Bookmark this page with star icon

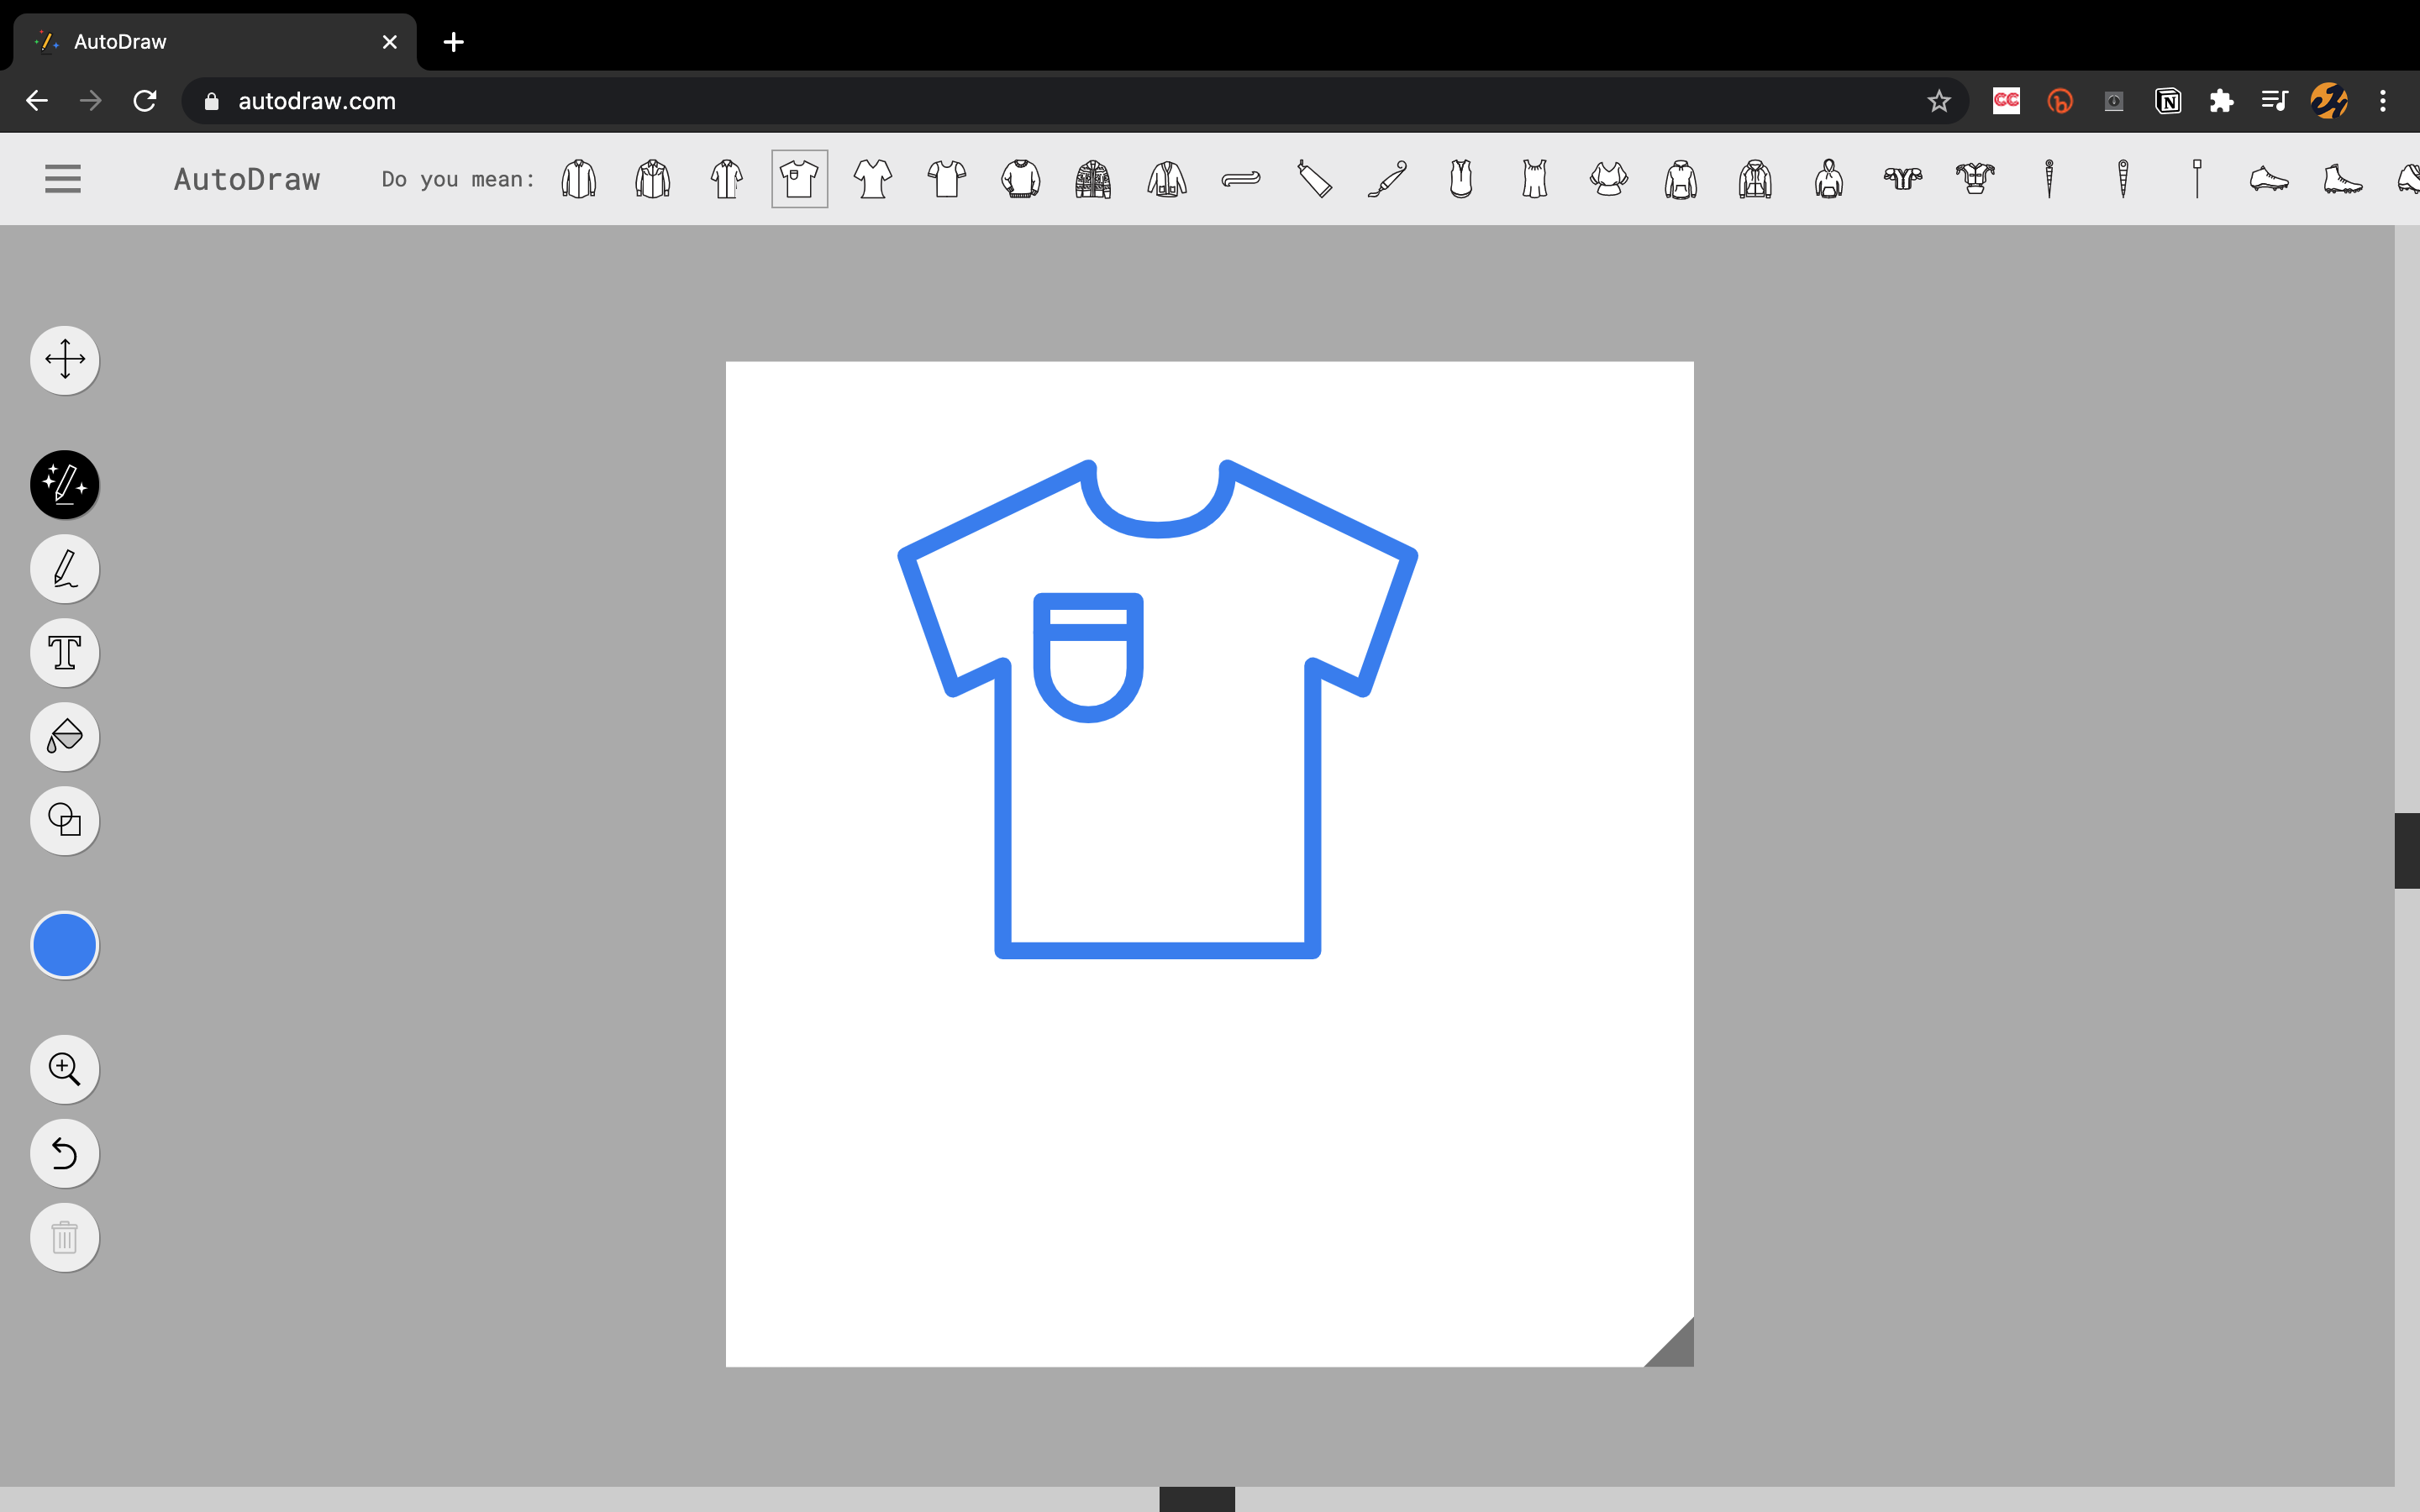point(1939,101)
